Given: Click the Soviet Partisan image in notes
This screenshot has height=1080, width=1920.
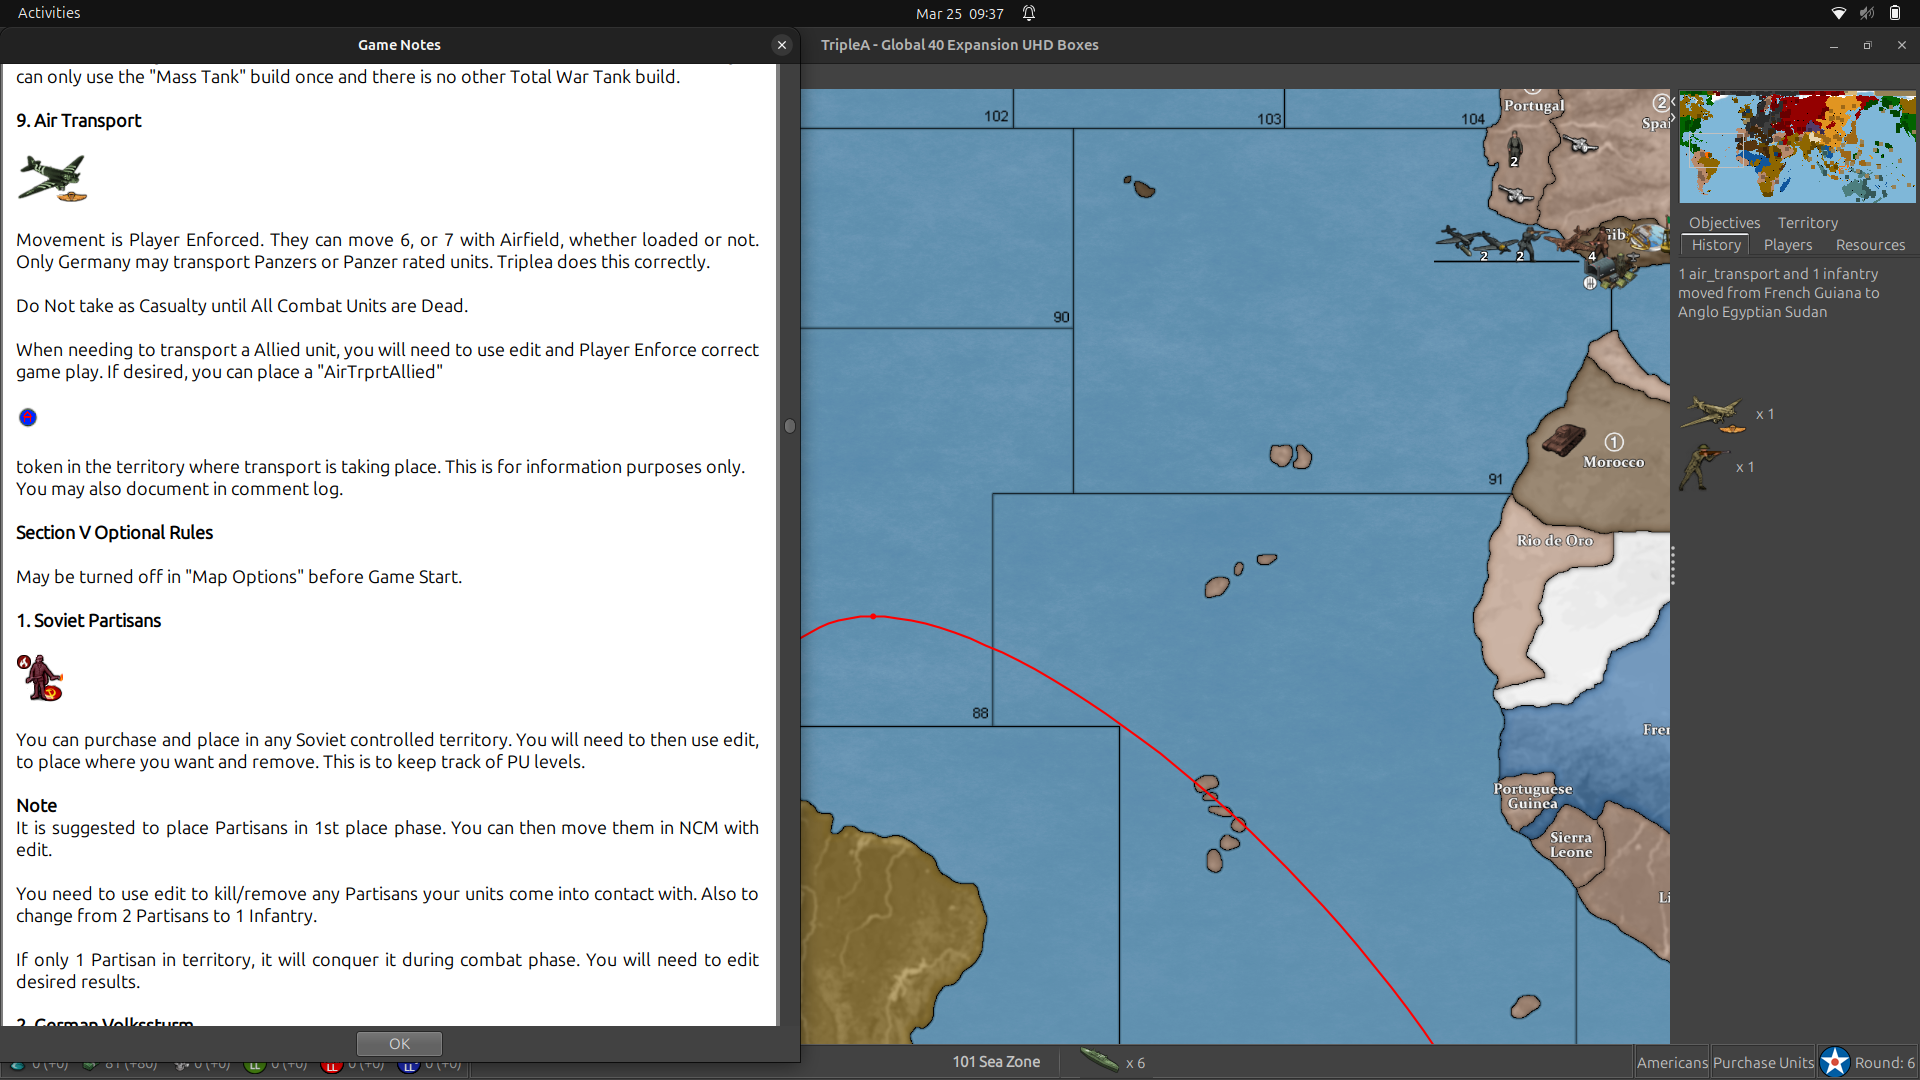Looking at the screenshot, I should (40, 678).
